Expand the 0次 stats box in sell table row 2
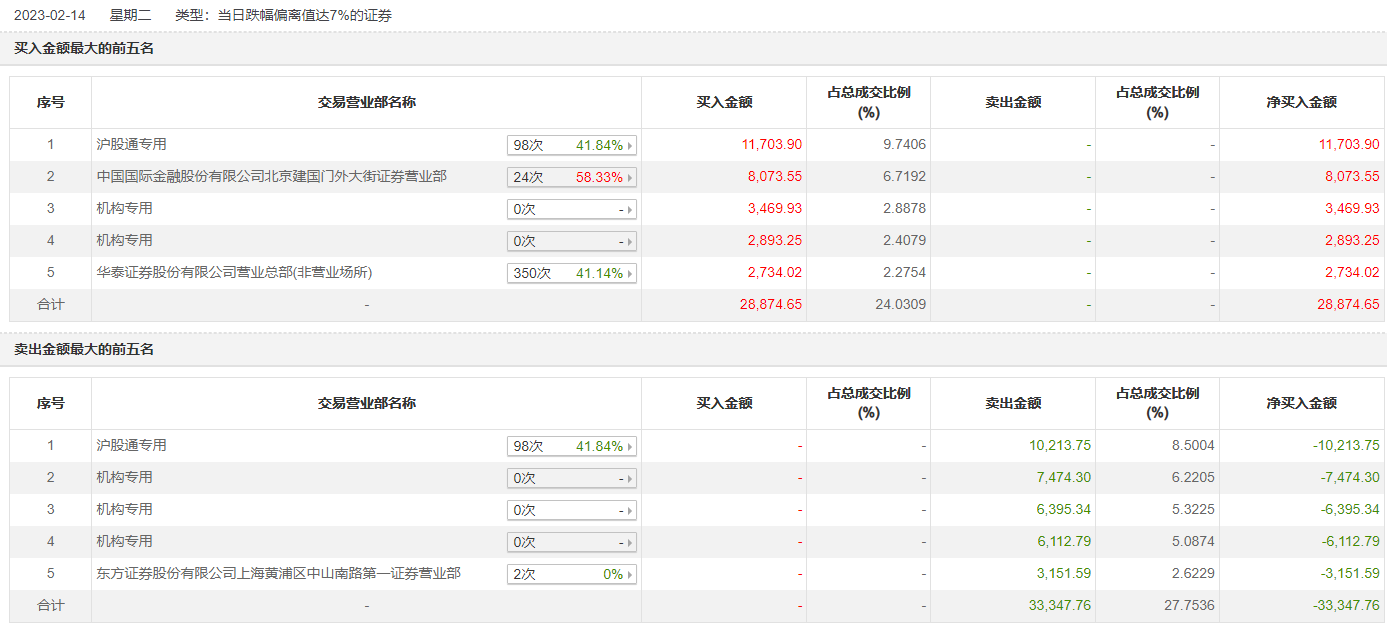This screenshot has height=628, width=1387. pyautogui.click(x=571, y=479)
